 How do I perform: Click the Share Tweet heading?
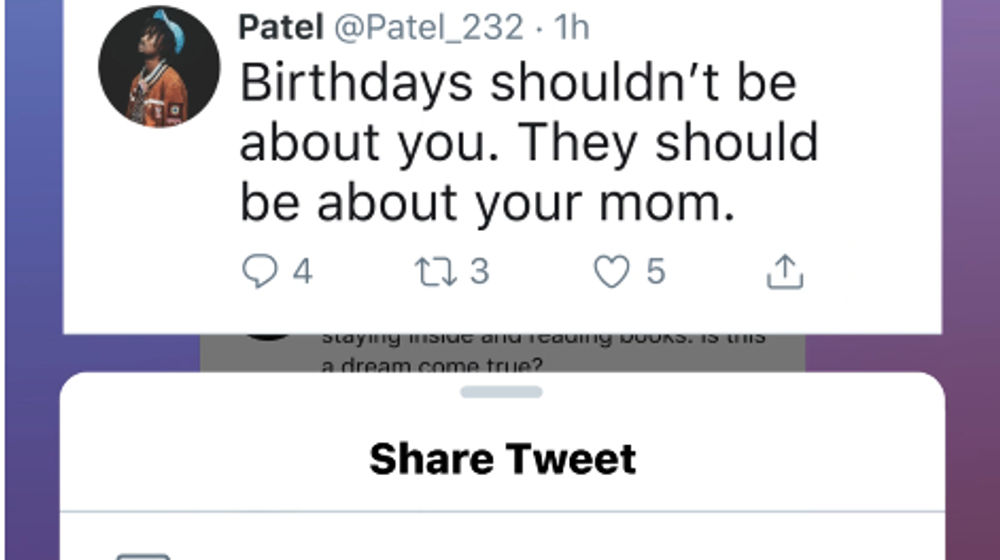[502, 459]
